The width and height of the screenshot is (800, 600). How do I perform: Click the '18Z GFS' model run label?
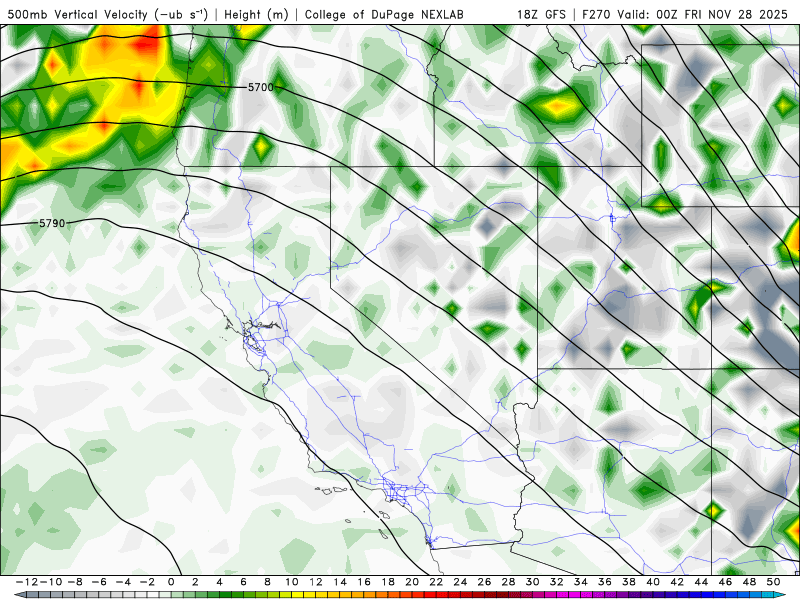click(541, 14)
